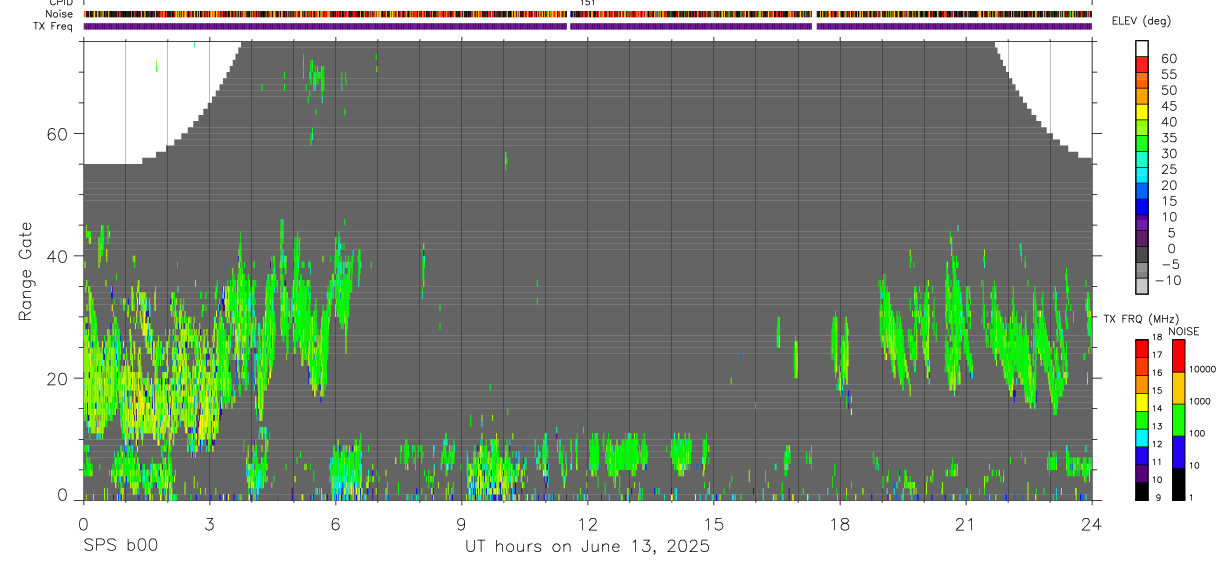Click the green segment of the NOISE bar

1177,420
